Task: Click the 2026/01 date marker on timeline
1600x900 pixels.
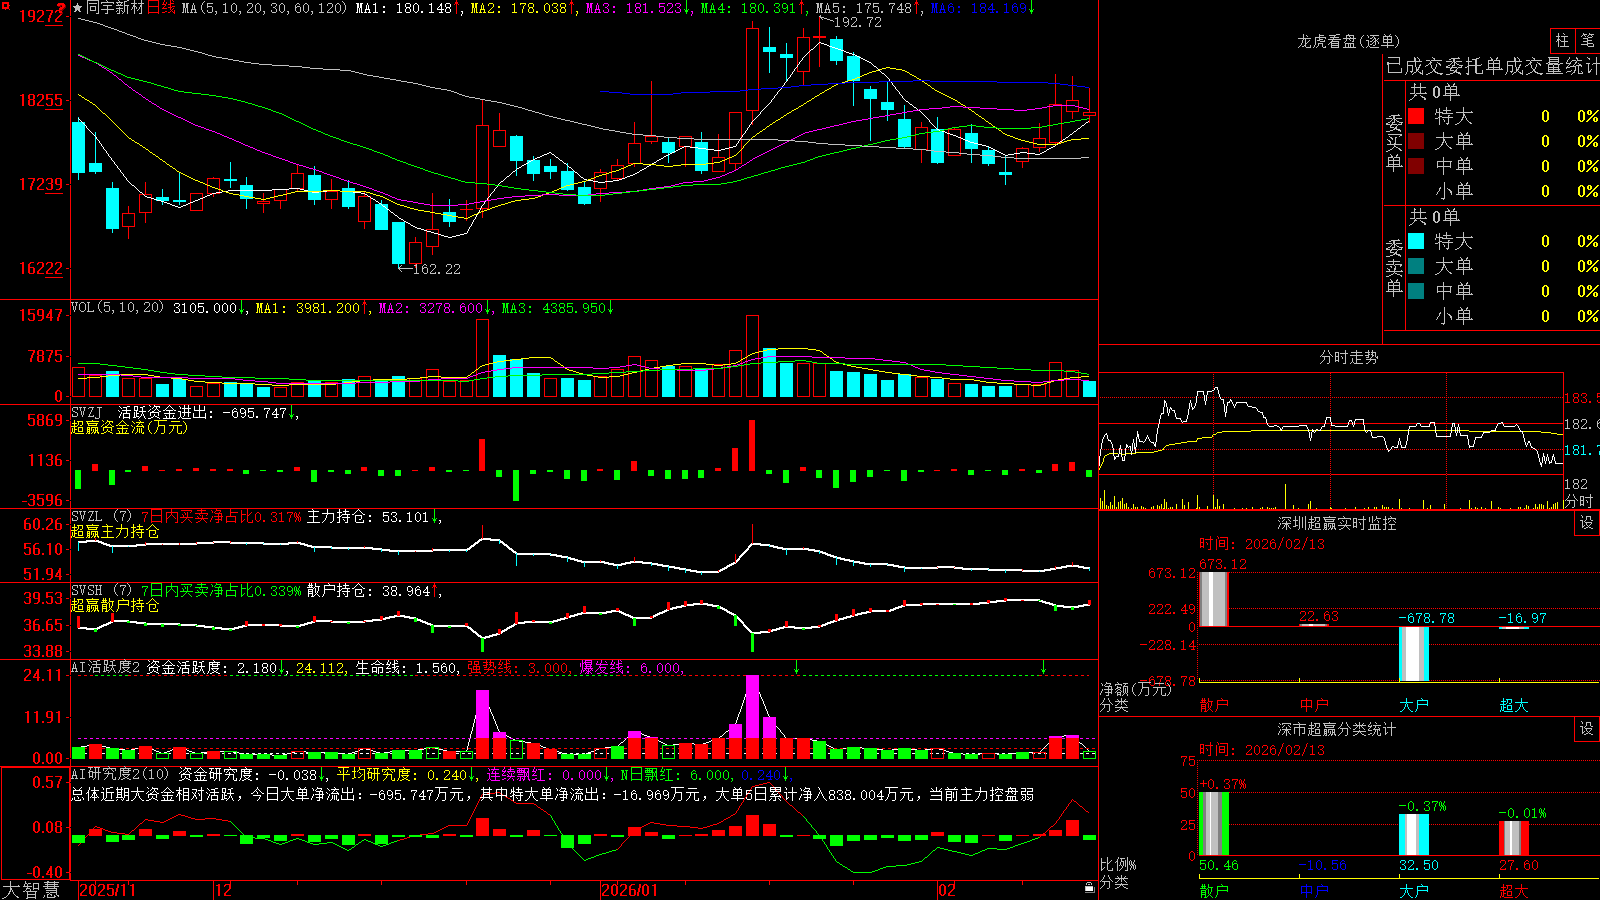Action: 630,890
